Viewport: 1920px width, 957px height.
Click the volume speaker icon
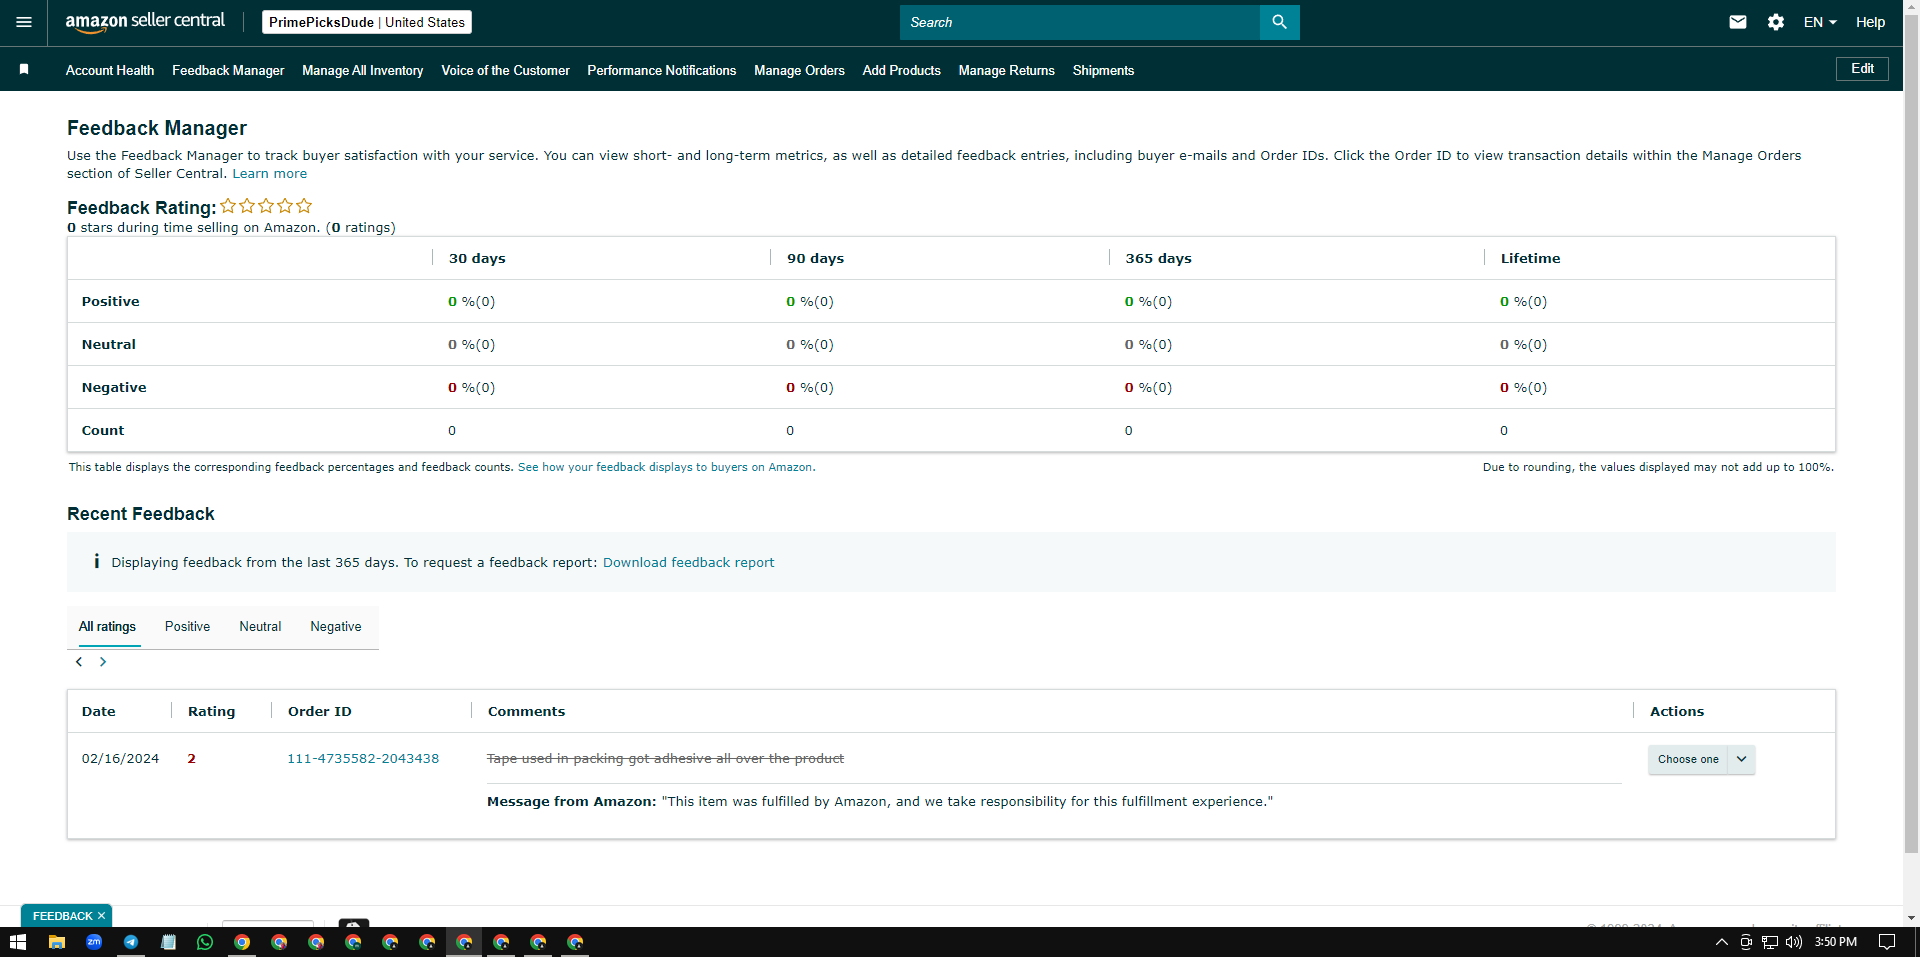1794,942
